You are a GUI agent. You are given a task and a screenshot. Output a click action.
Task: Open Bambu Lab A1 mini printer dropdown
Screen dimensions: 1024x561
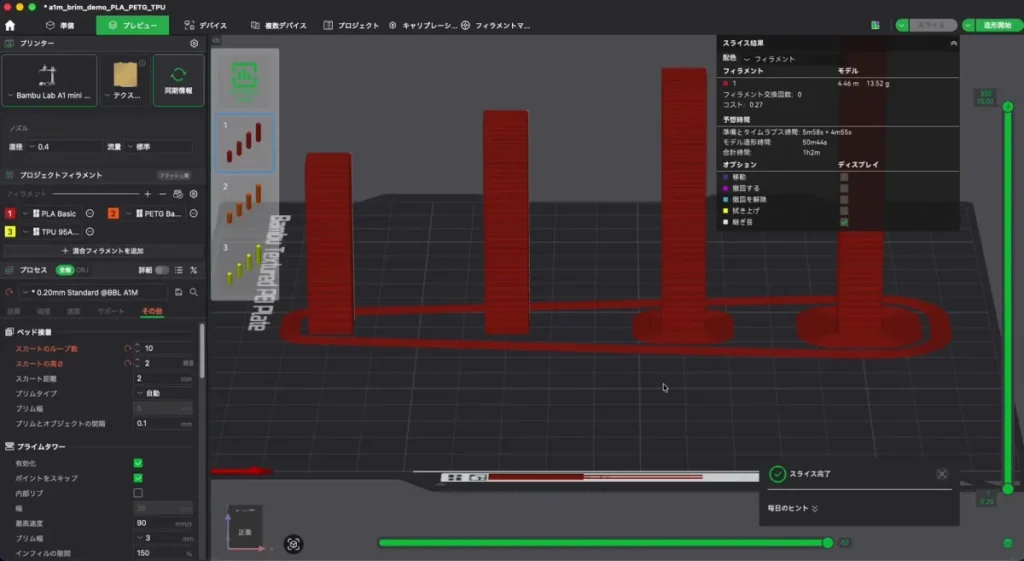pyautogui.click(x=50, y=80)
